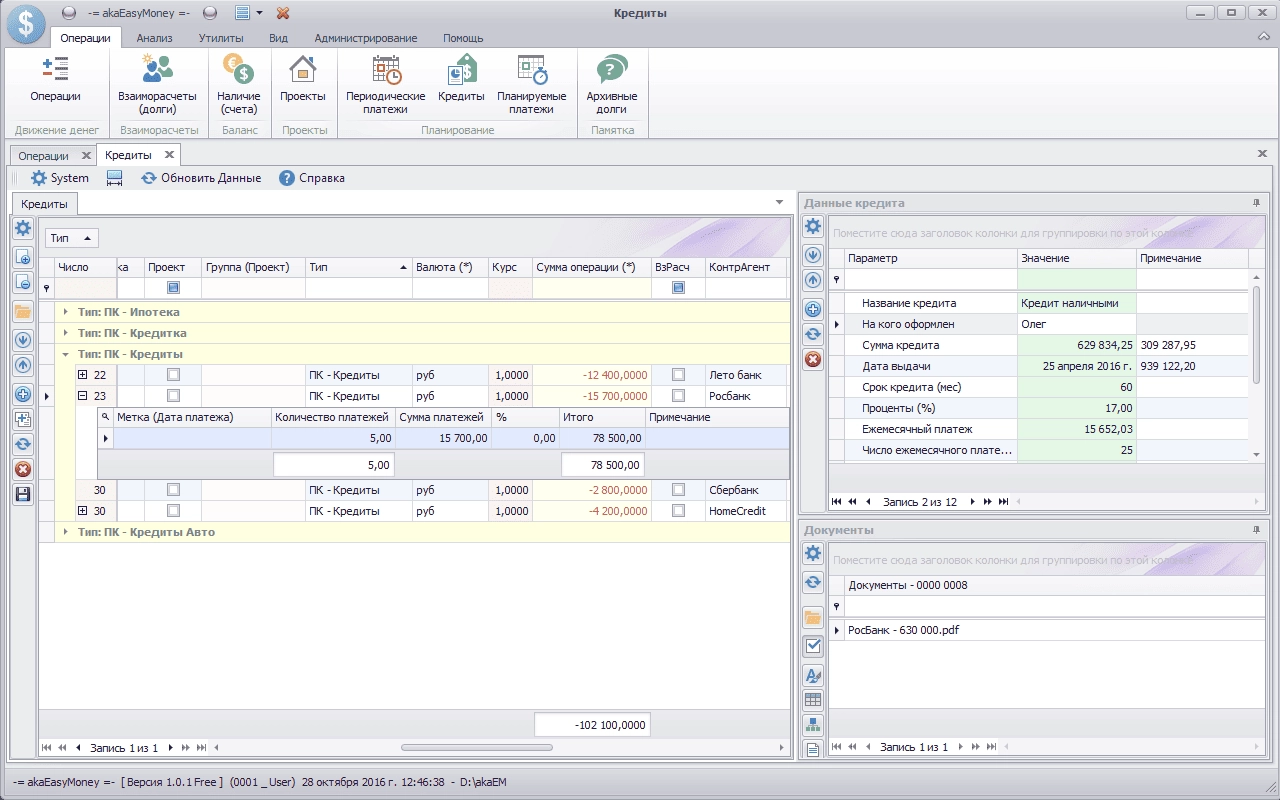Open the Администрирование ribbon tab
Viewport: 1280px width, 800px height.
click(366, 38)
